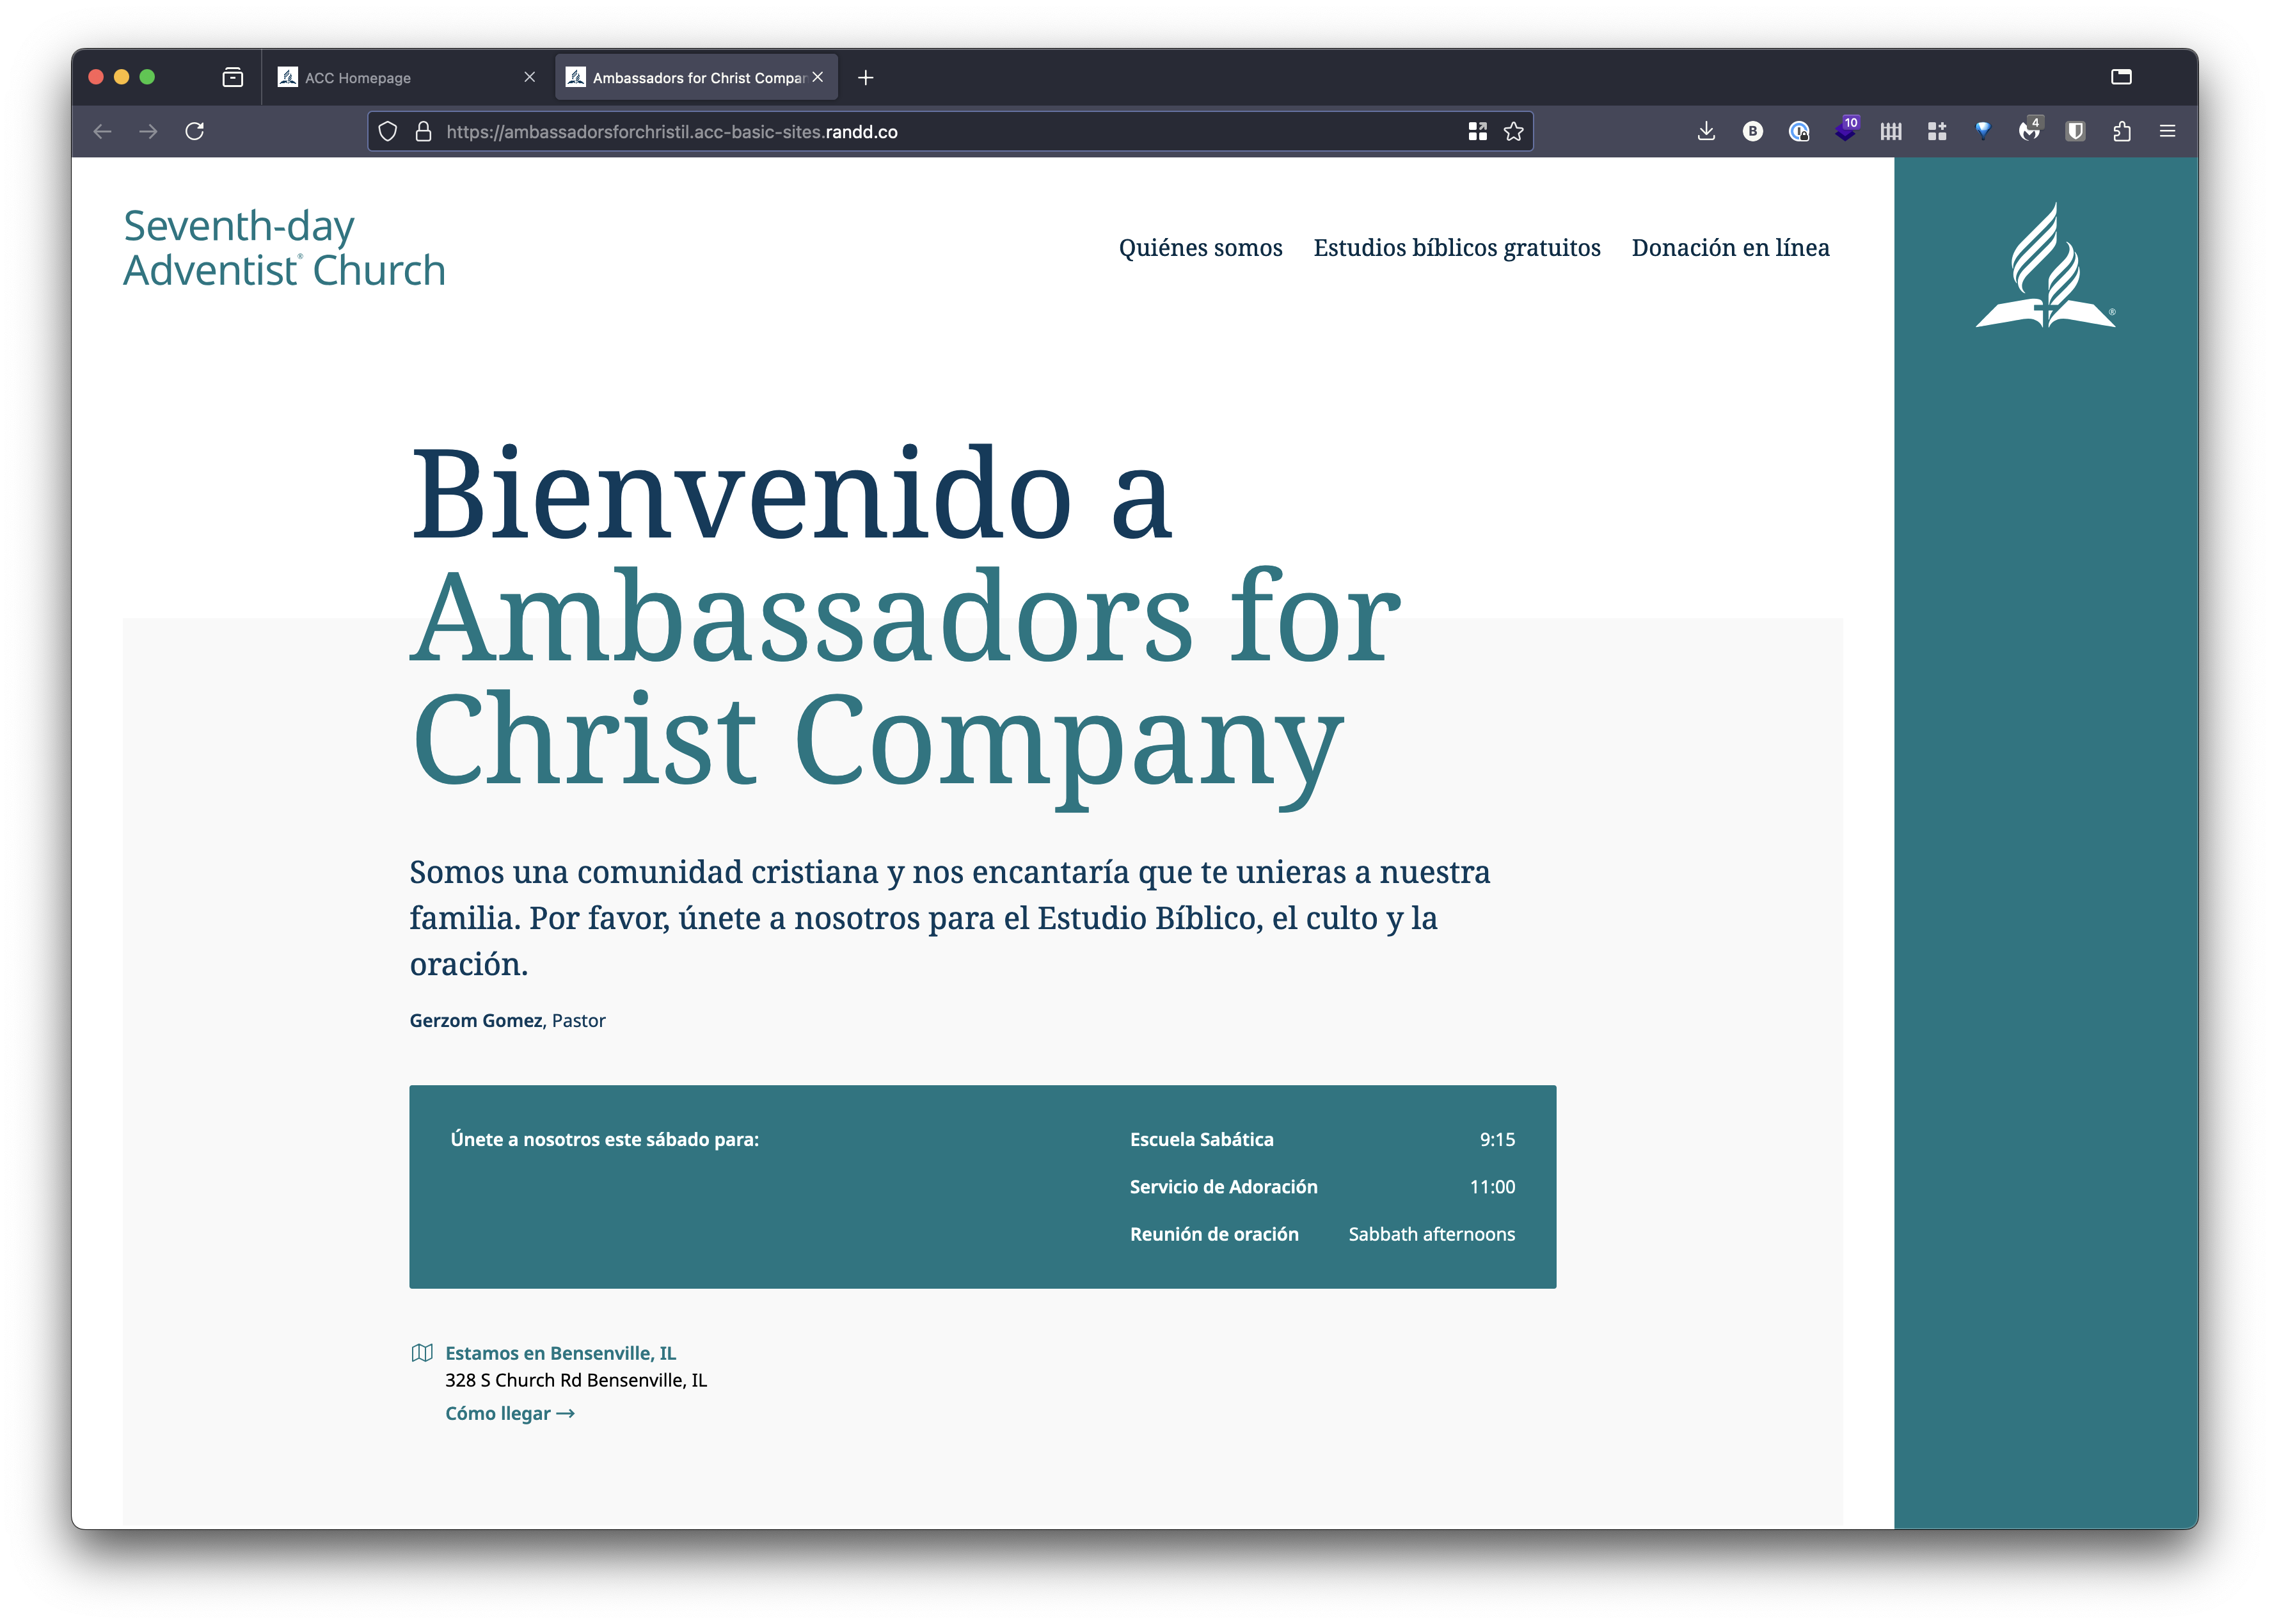Click the grid-plus extension icon in the toolbar
The height and width of the screenshot is (1624, 2270).
(x=1937, y=131)
